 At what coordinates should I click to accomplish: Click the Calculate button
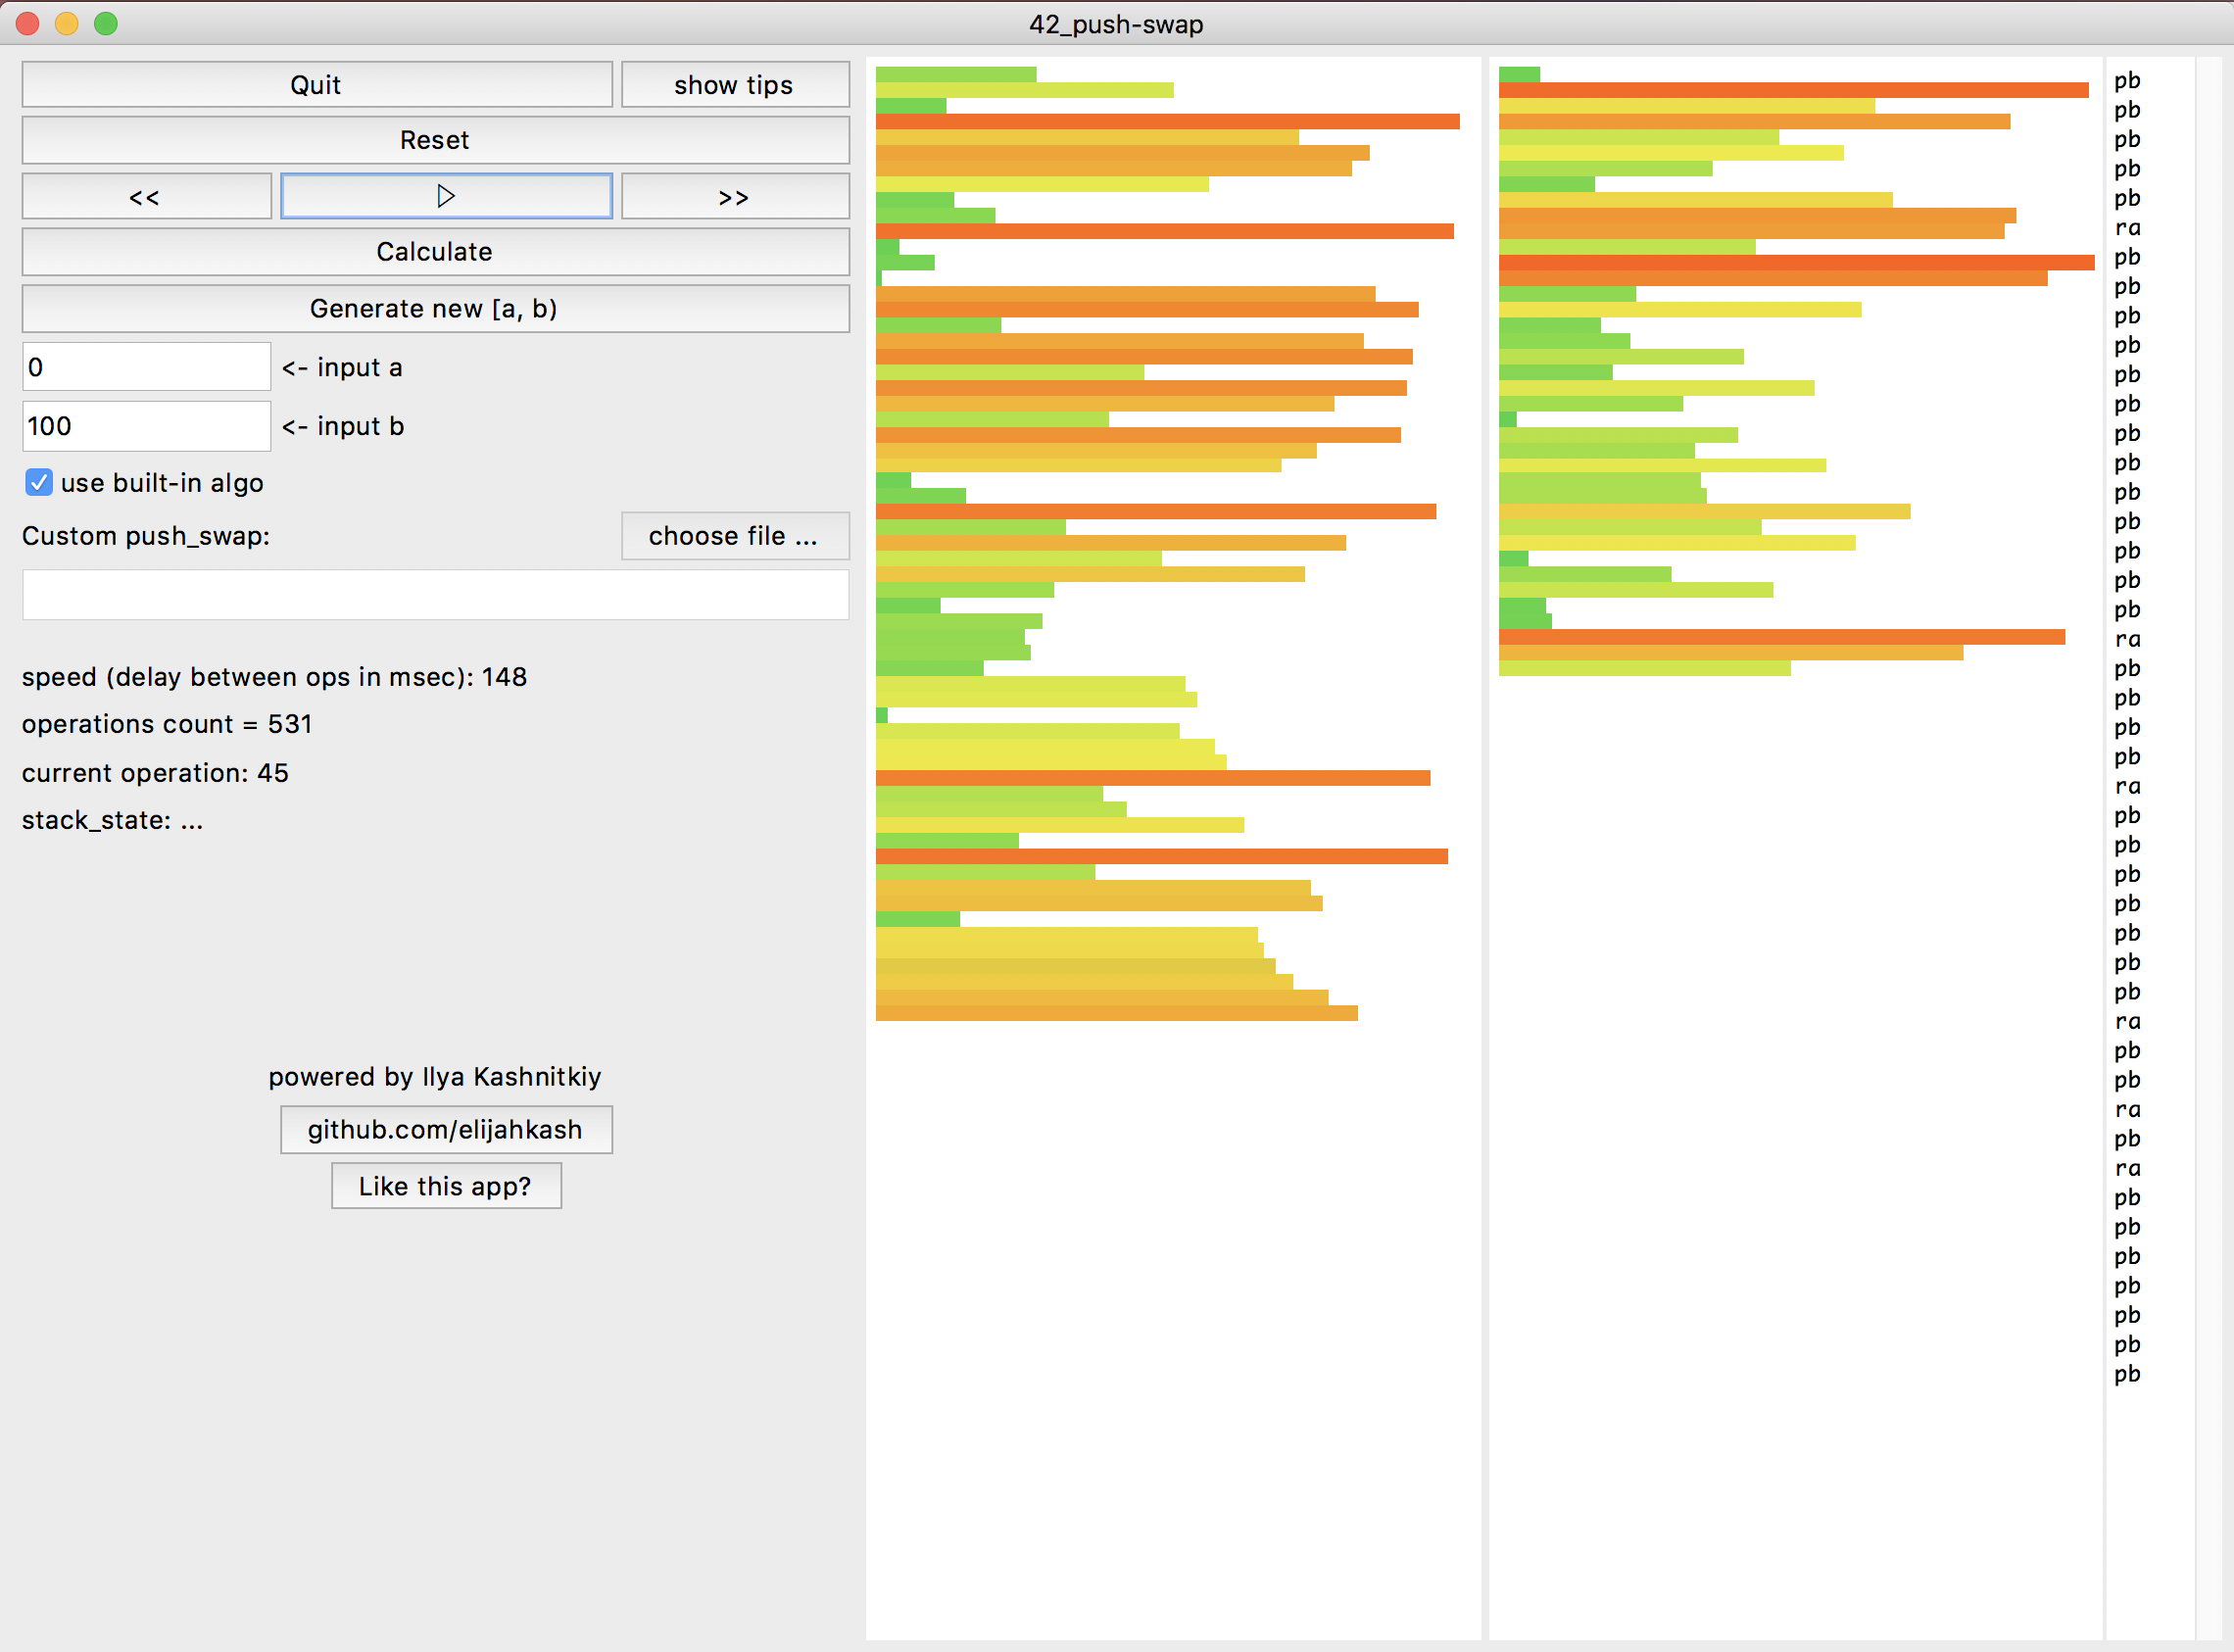coord(435,252)
